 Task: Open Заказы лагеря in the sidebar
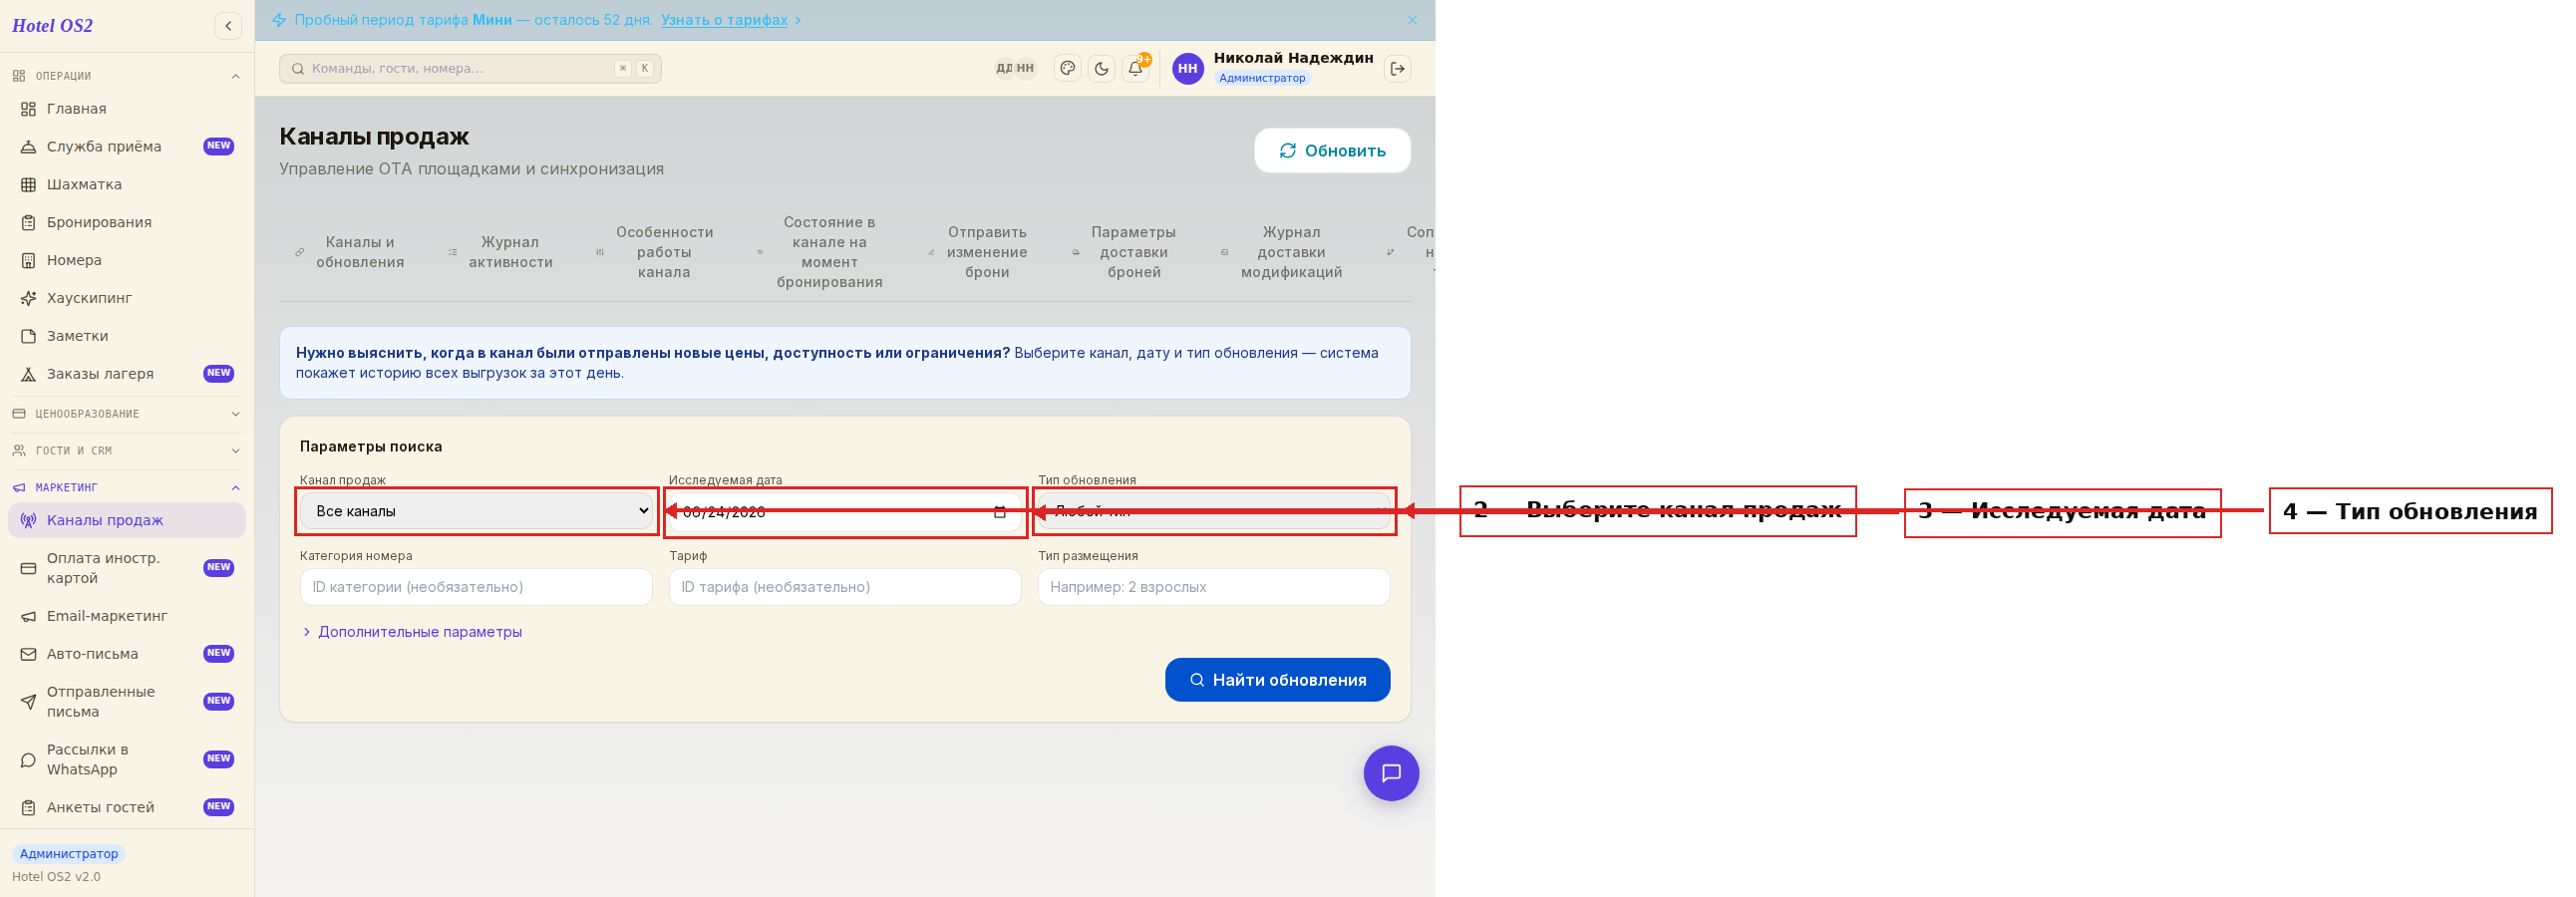[127, 374]
